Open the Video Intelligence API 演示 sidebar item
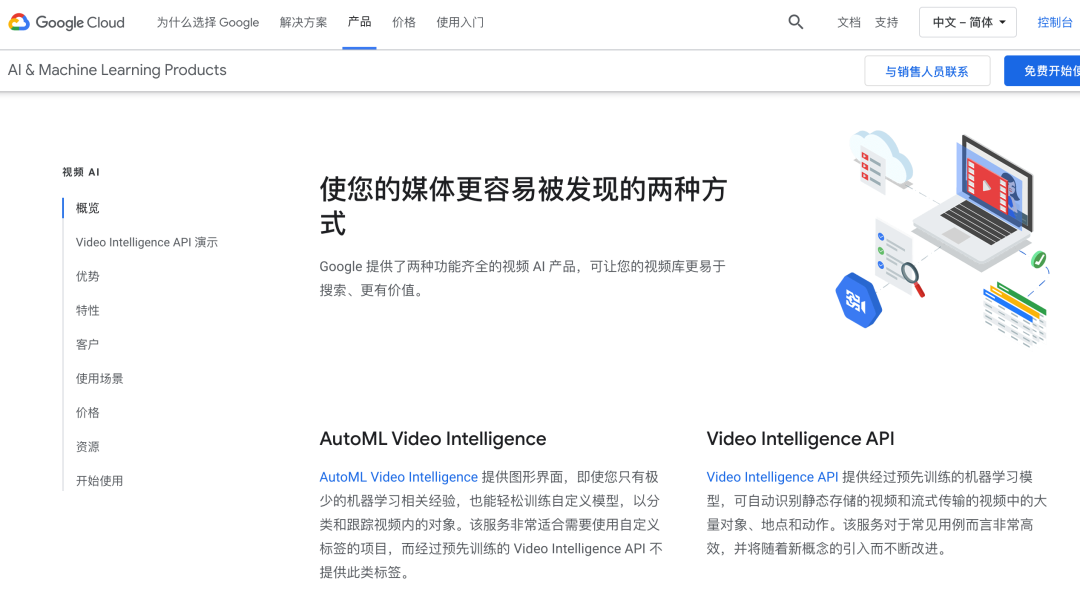Viewport: 1080px width, 595px height. (x=147, y=242)
